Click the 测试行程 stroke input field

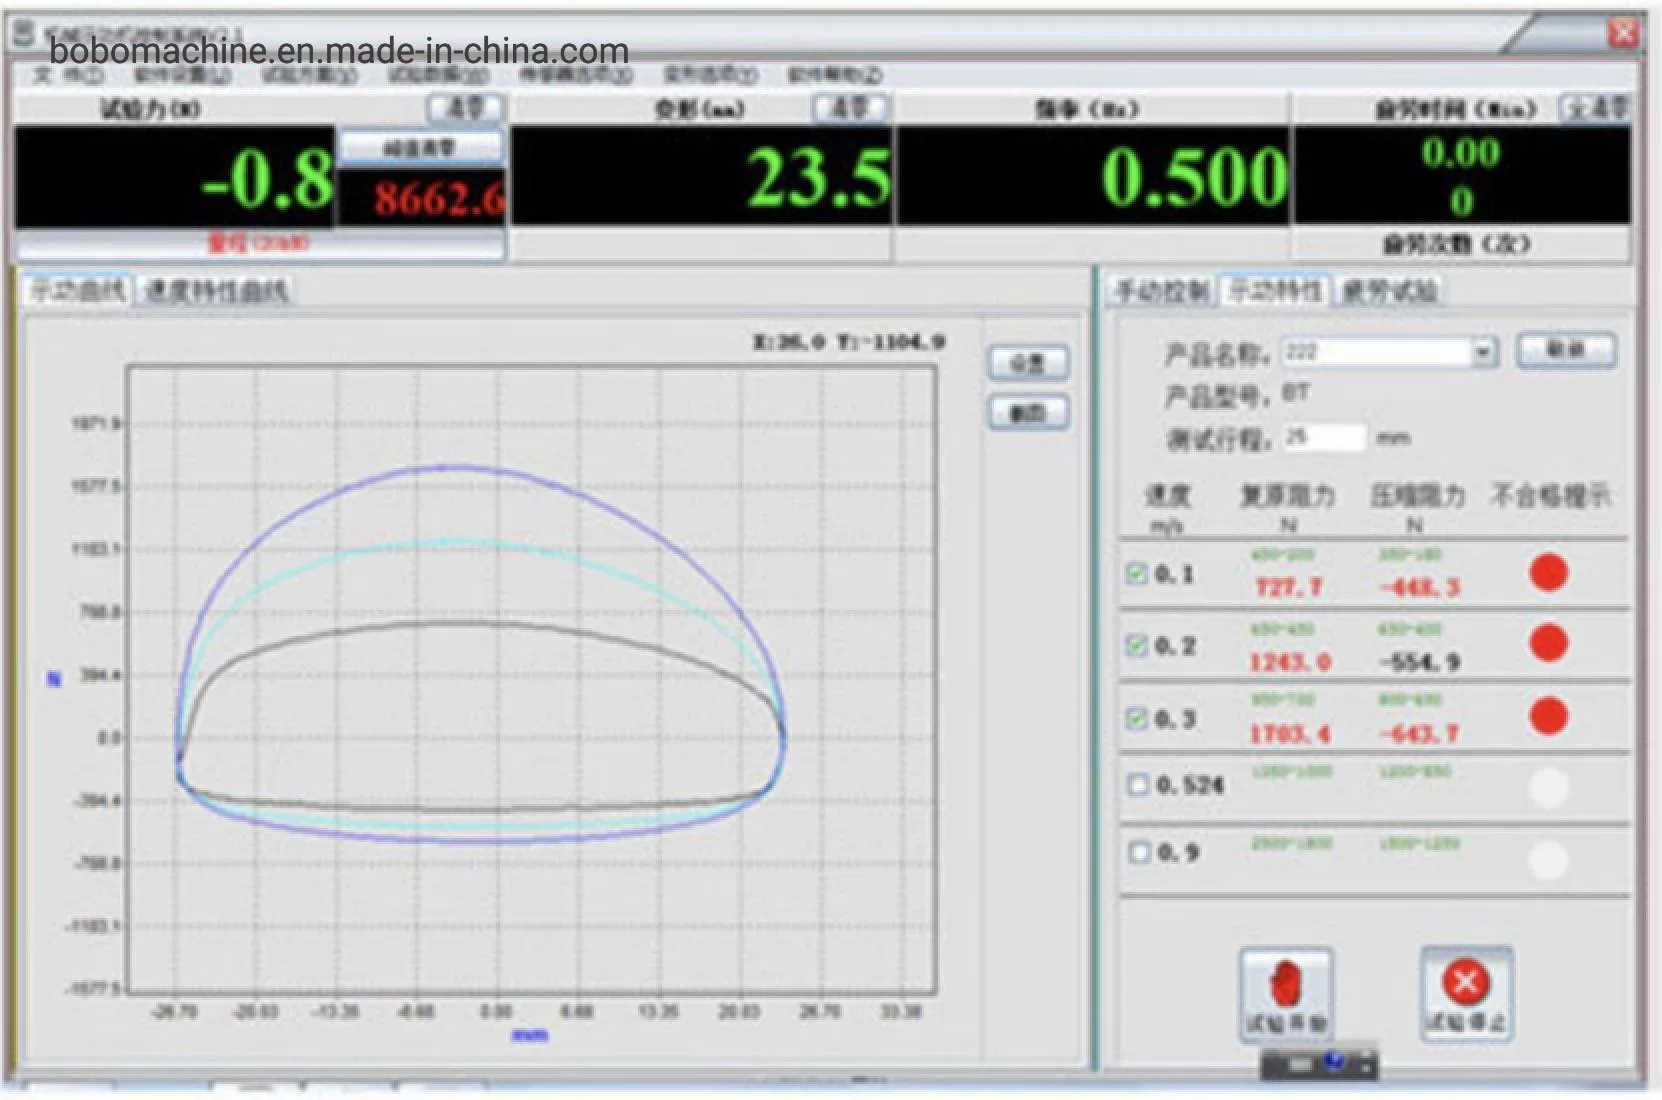coord(1325,437)
